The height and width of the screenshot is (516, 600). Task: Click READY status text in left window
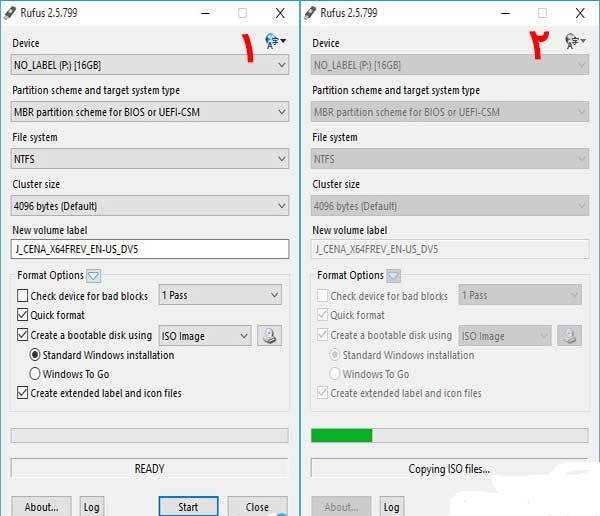150,469
